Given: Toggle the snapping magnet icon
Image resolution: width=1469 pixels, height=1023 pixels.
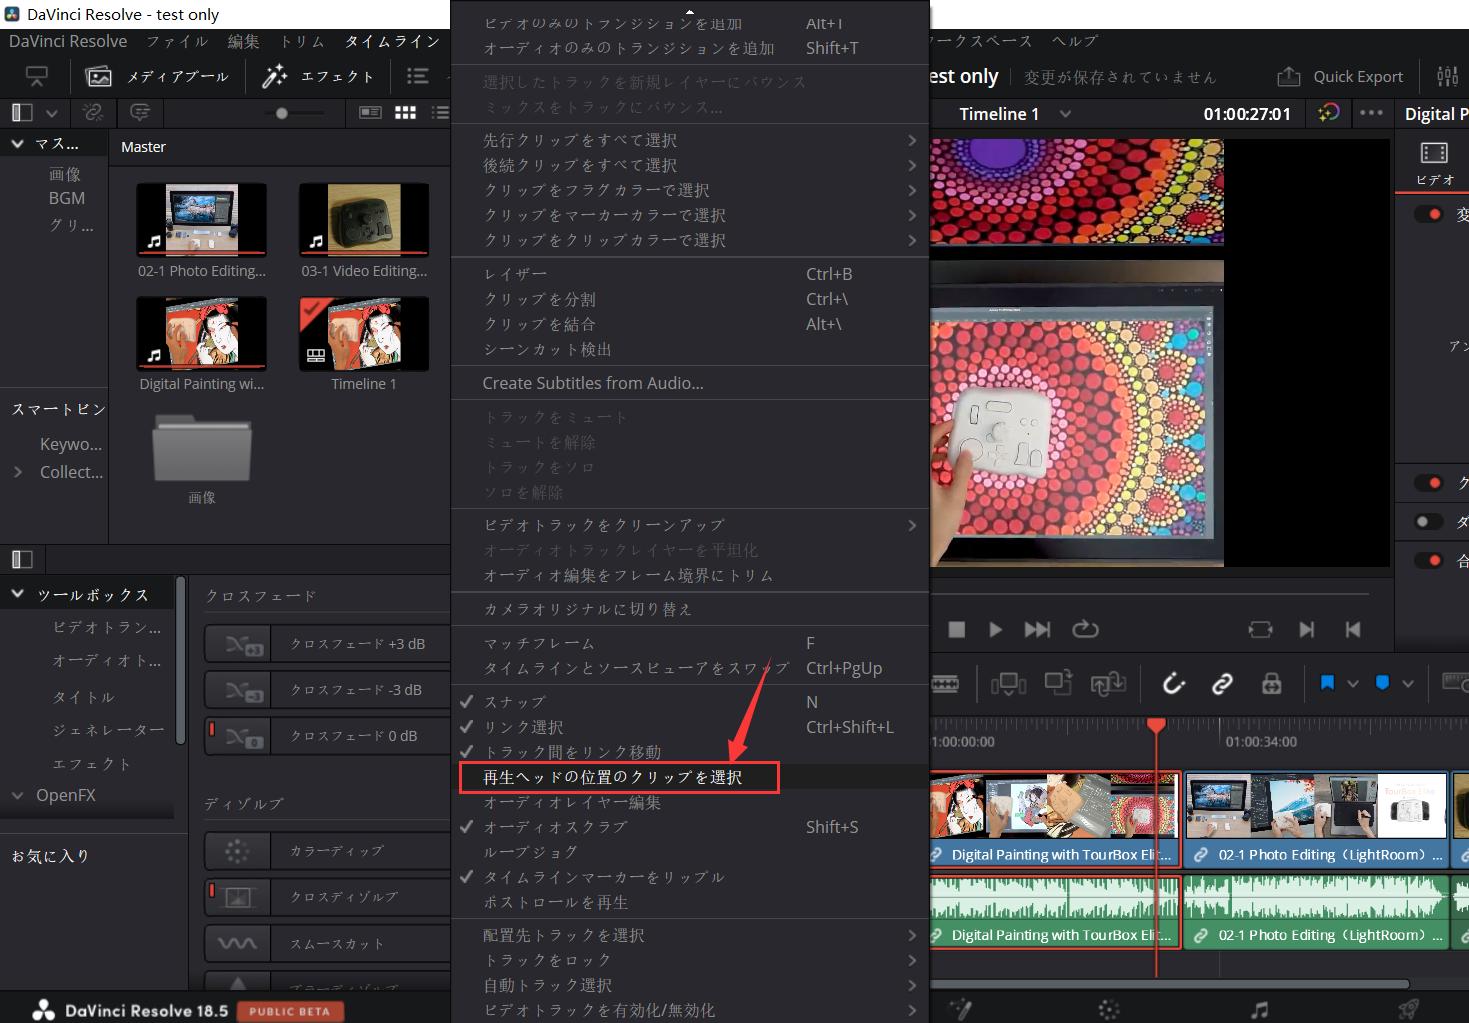Looking at the screenshot, I should 1174,684.
